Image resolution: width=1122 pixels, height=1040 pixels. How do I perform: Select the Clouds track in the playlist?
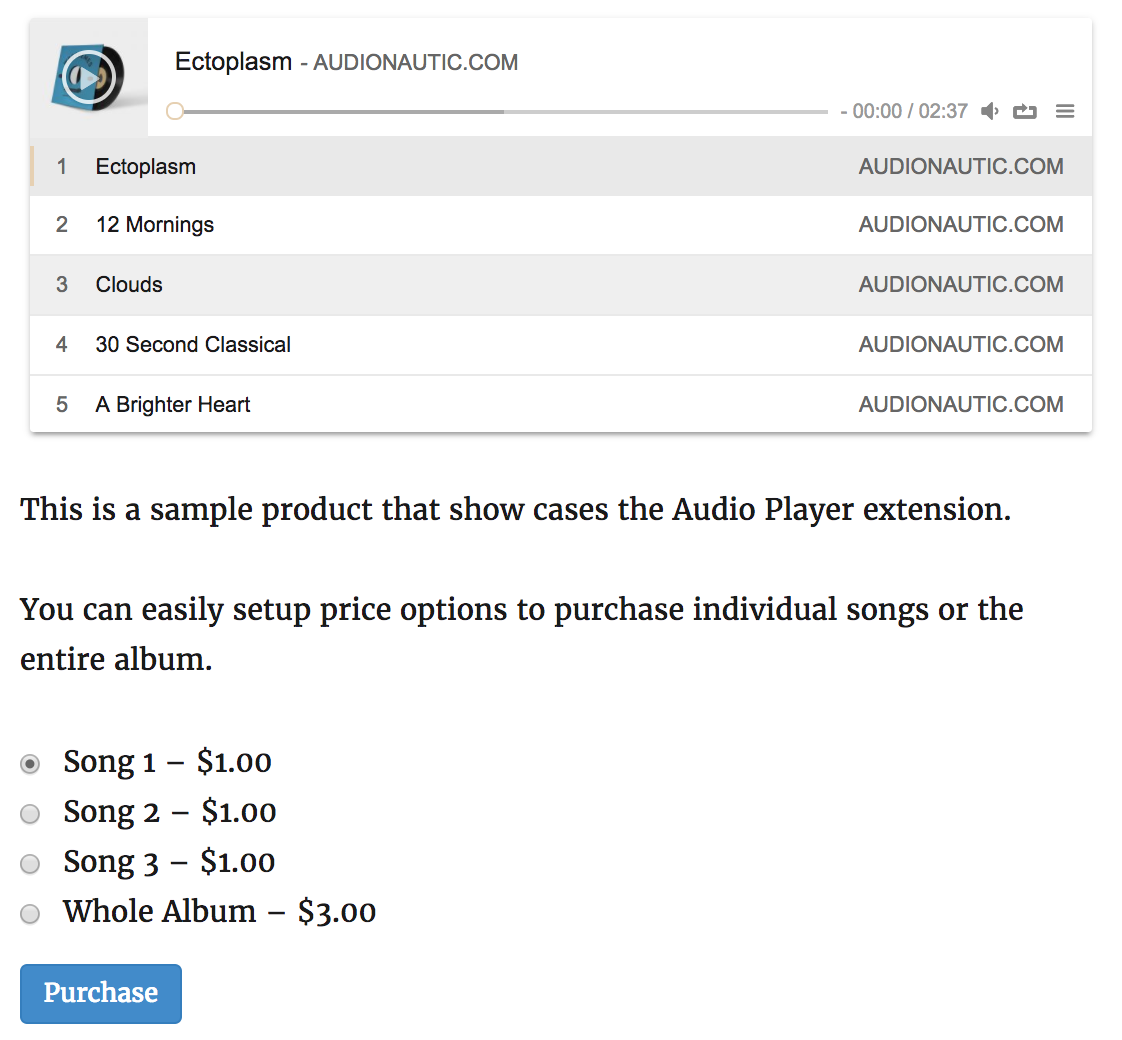(129, 285)
